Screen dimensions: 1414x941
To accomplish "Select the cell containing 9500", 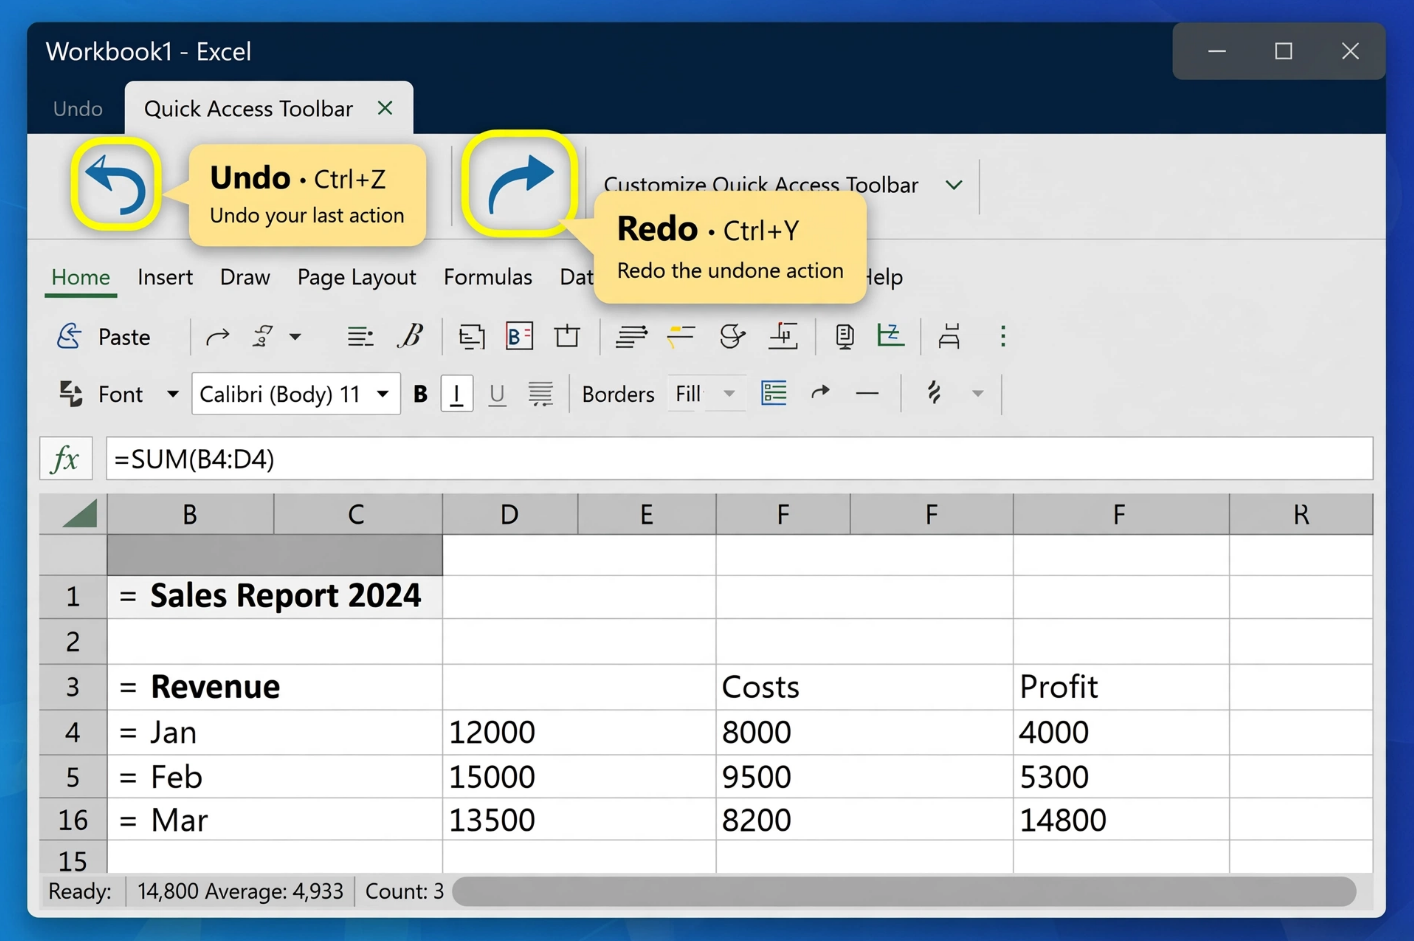I will (864, 777).
